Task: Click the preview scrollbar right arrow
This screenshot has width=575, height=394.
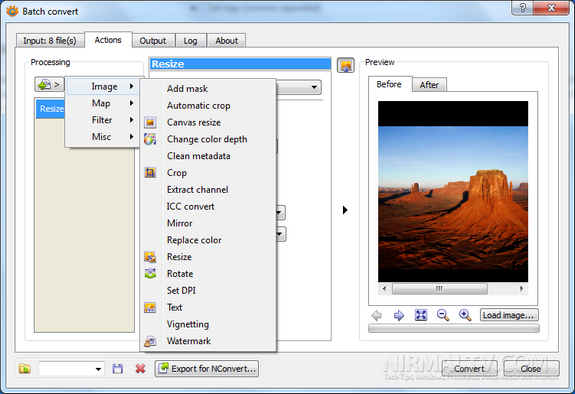Action: pos(522,289)
